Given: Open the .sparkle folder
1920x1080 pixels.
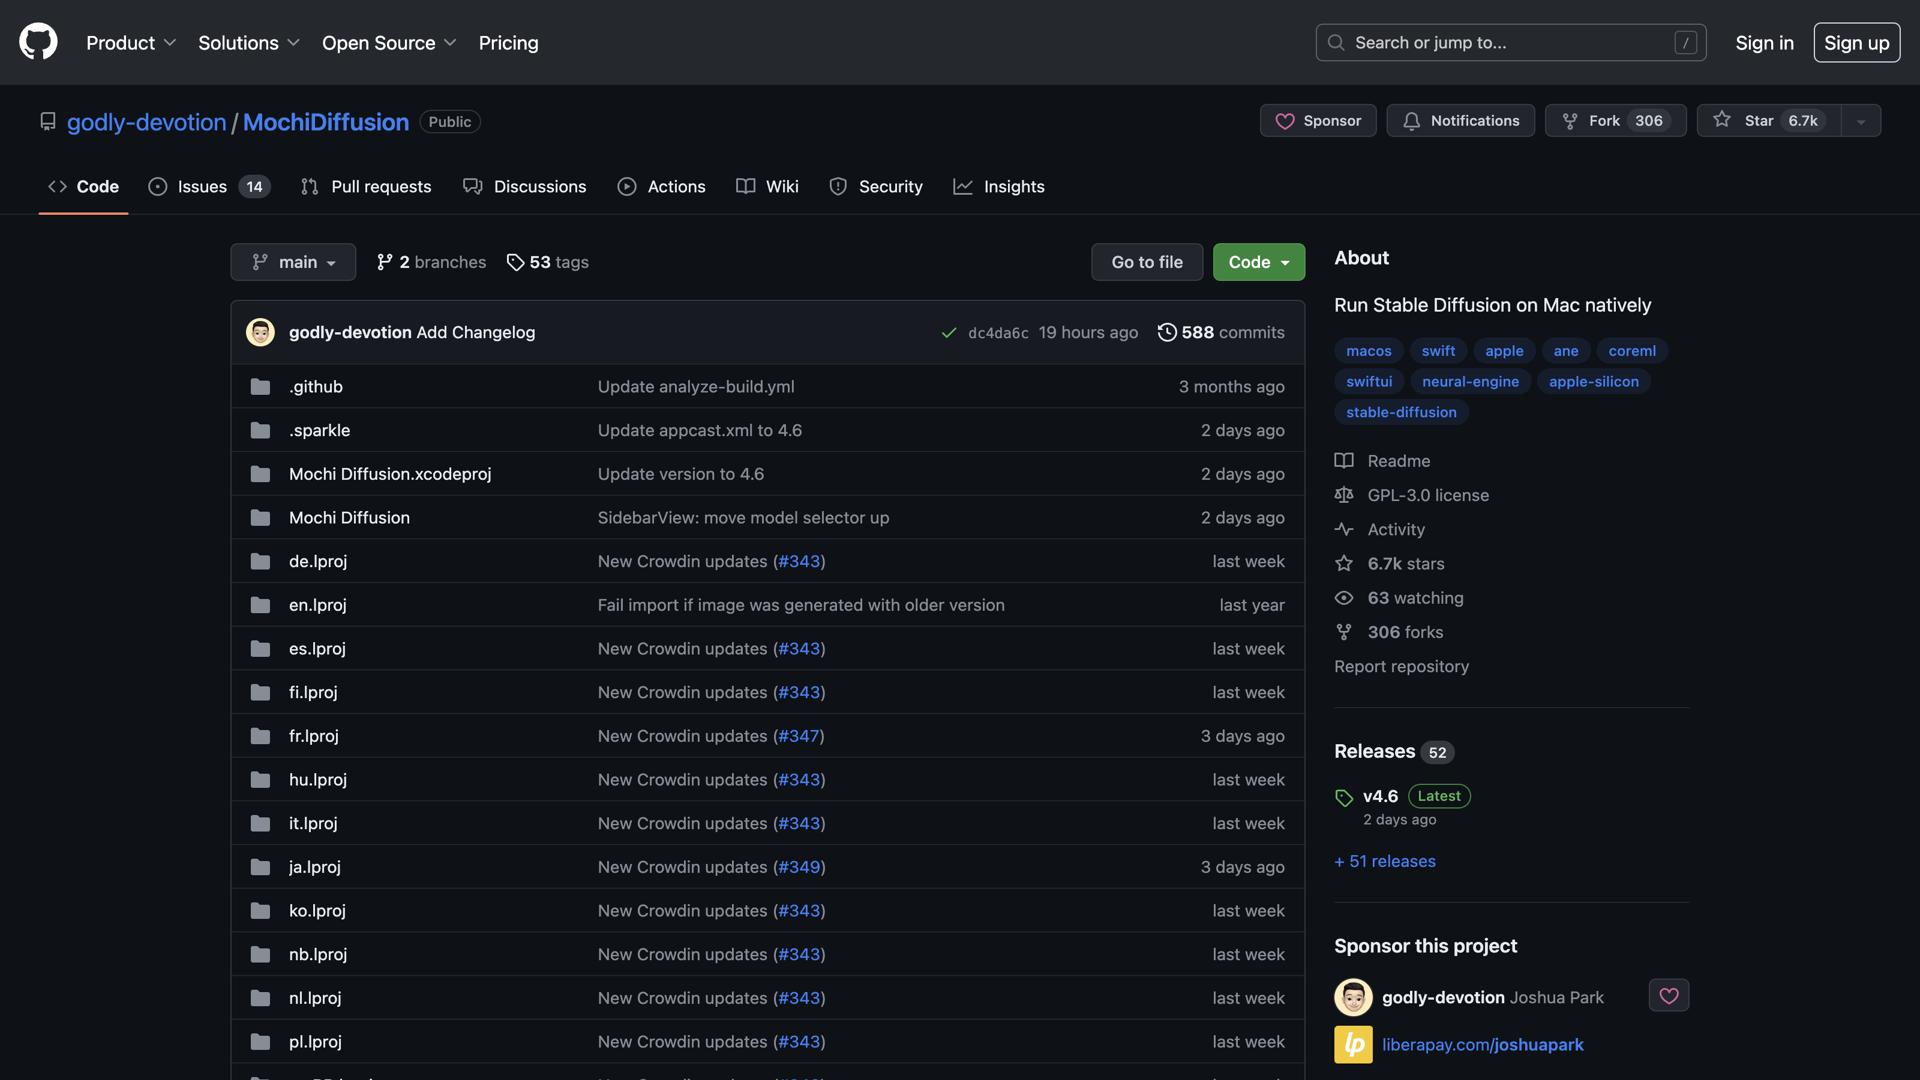Looking at the screenshot, I should pos(319,430).
